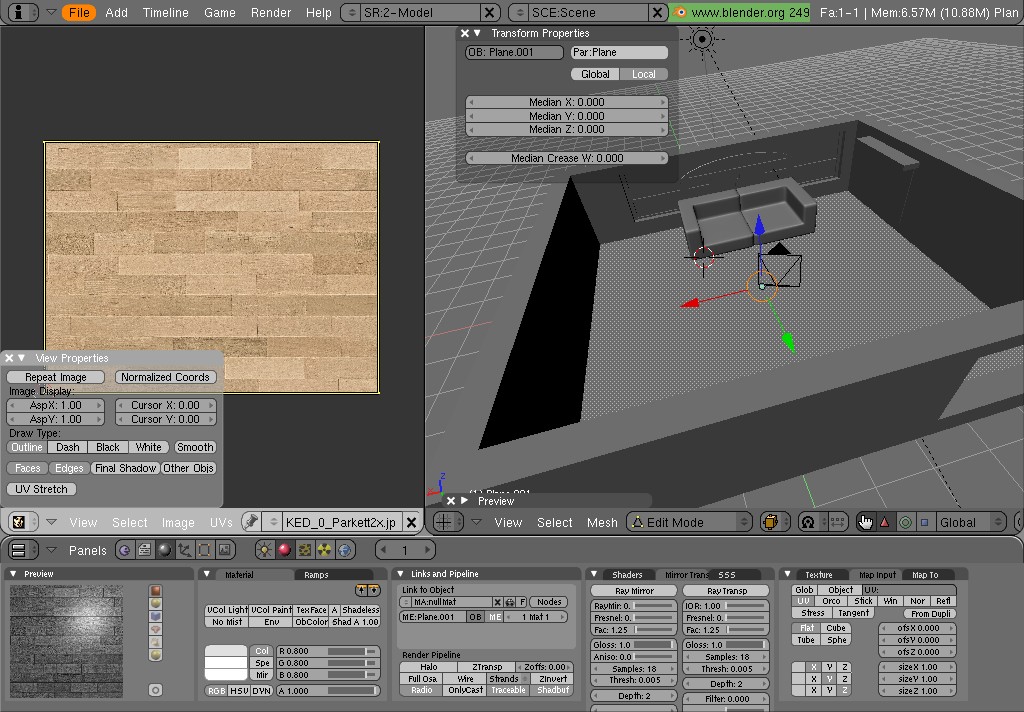Screen dimensions: 1024x712
Task: Click translate manipulator triangle icon
Action: pyautogui.click(x=884, y=522)
